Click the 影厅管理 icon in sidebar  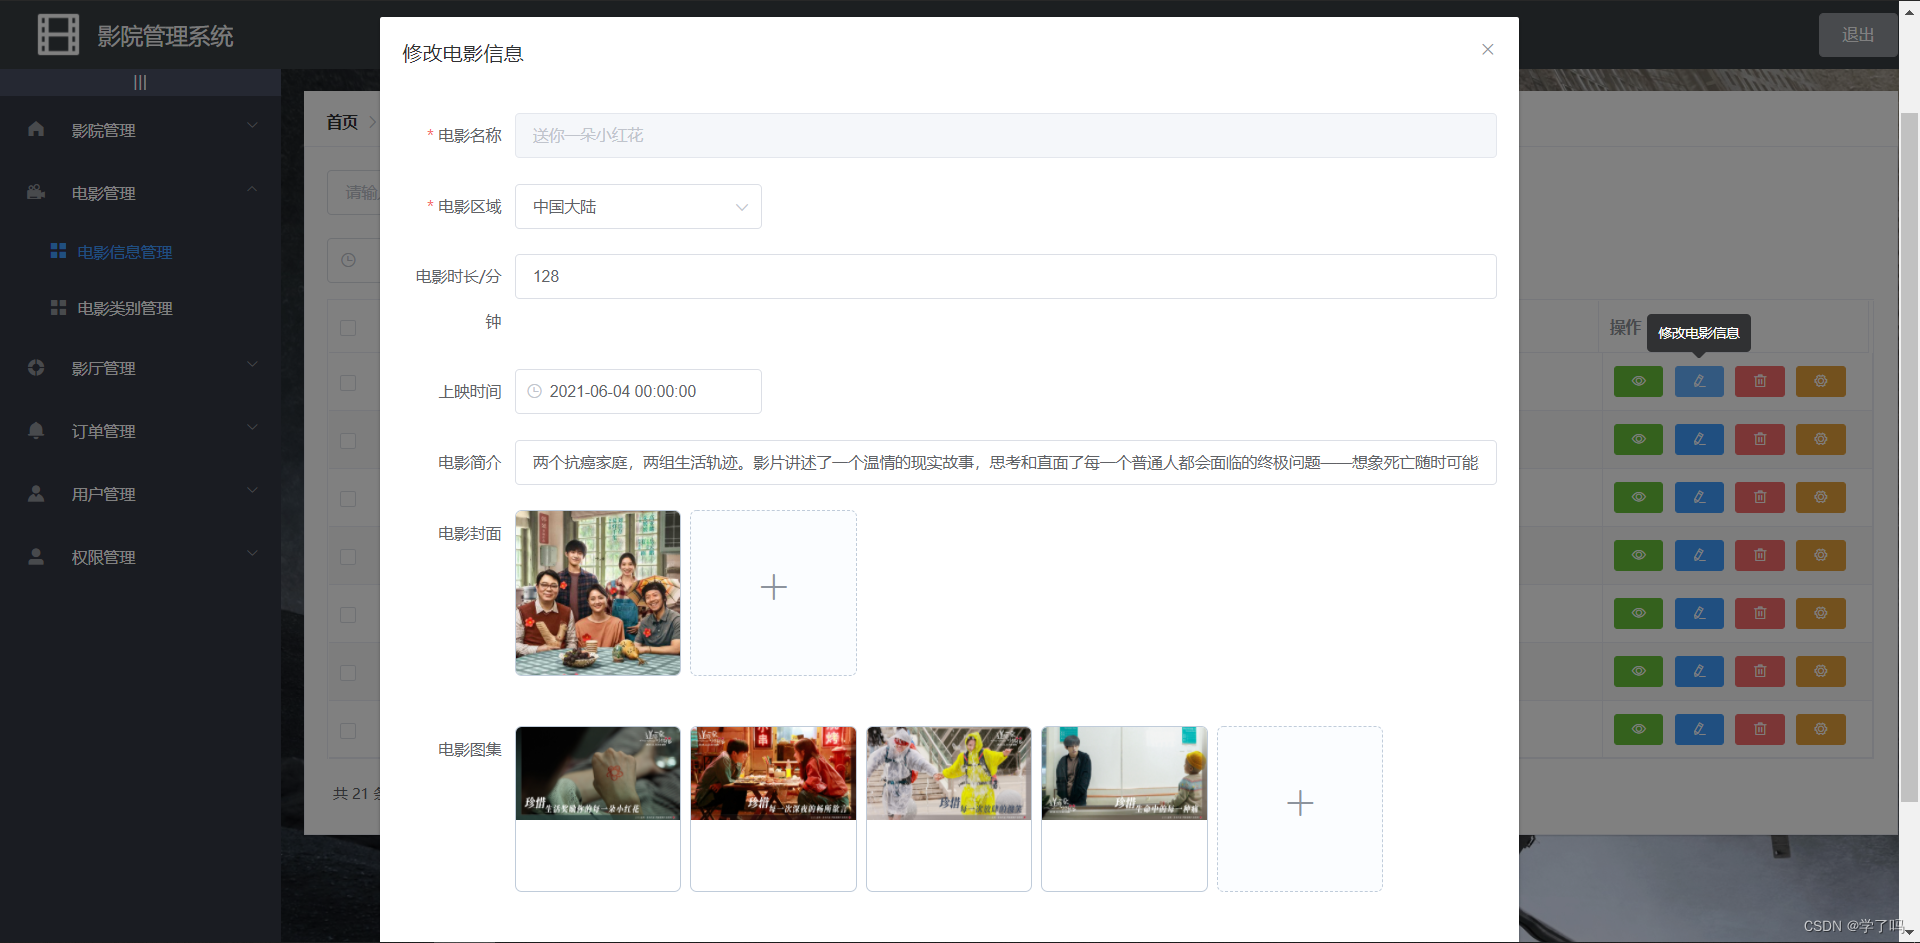(36, 367)
